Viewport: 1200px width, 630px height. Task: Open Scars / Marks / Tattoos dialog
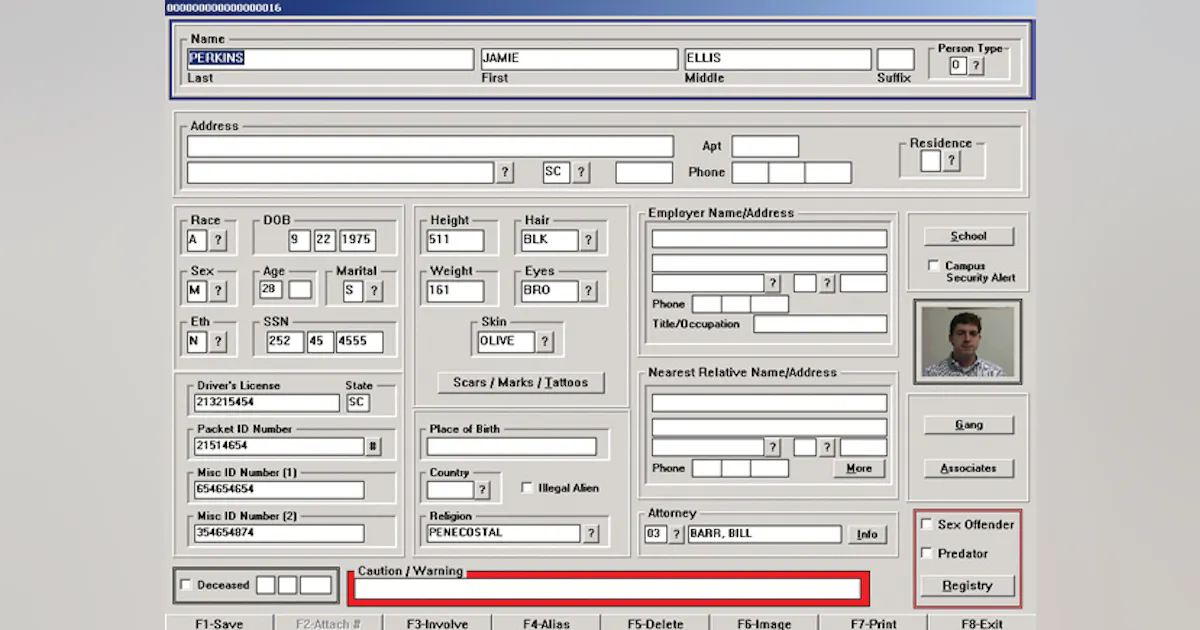point(521,383)
